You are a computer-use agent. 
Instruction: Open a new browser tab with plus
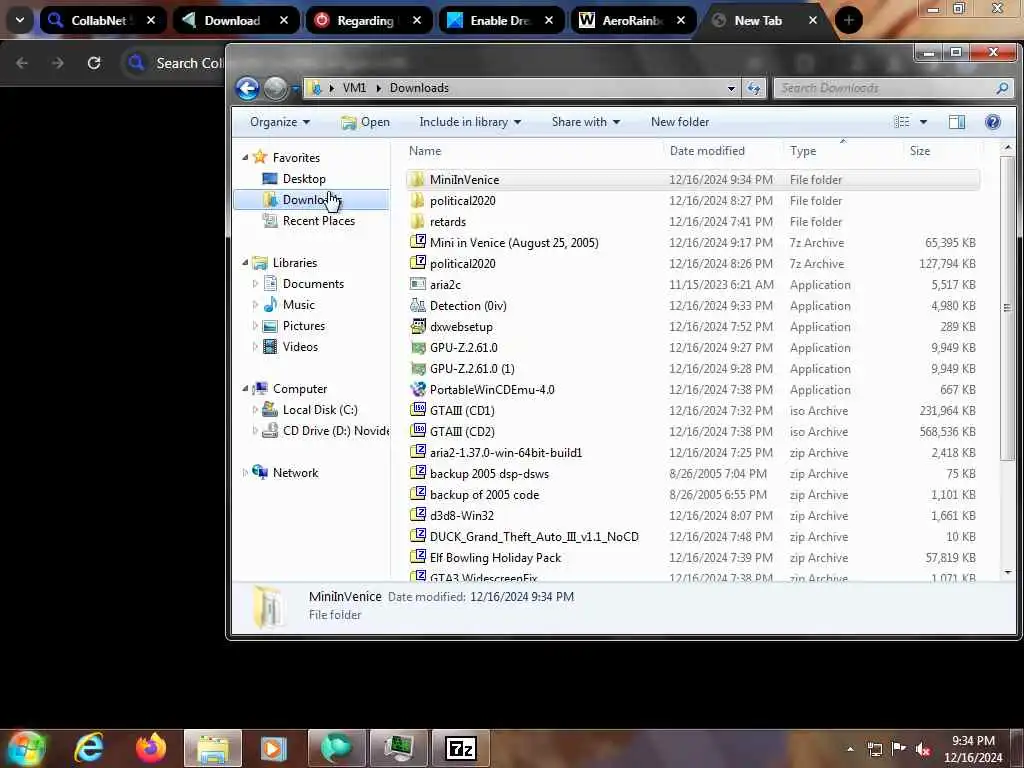pyautogui.click(x=848, y=20)
